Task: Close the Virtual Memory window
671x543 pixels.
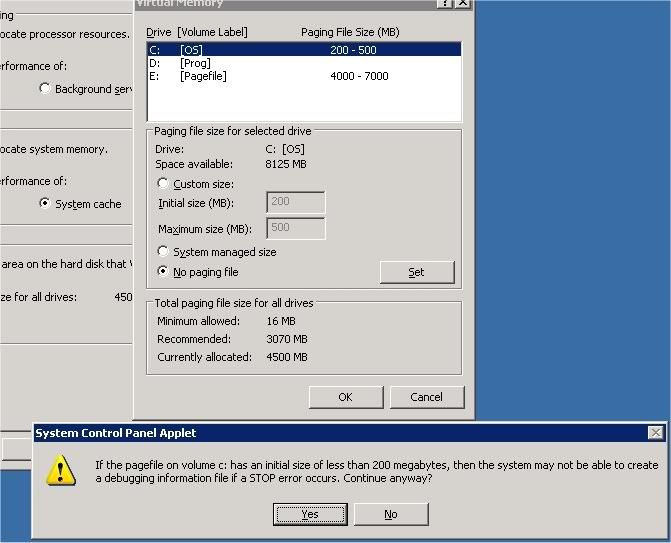Action: [x=462, y=4]
